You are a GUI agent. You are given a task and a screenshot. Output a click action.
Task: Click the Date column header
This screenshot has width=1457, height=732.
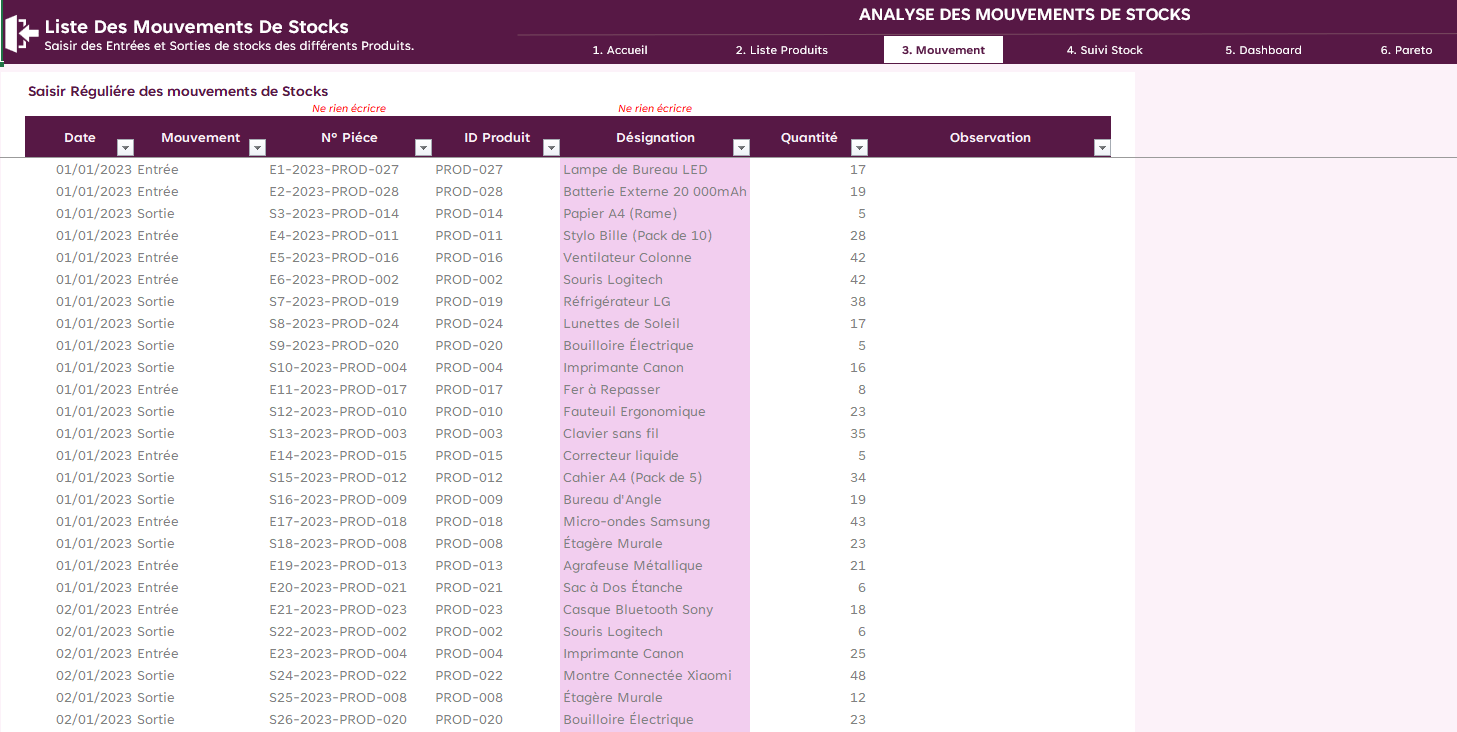(80, 137)
